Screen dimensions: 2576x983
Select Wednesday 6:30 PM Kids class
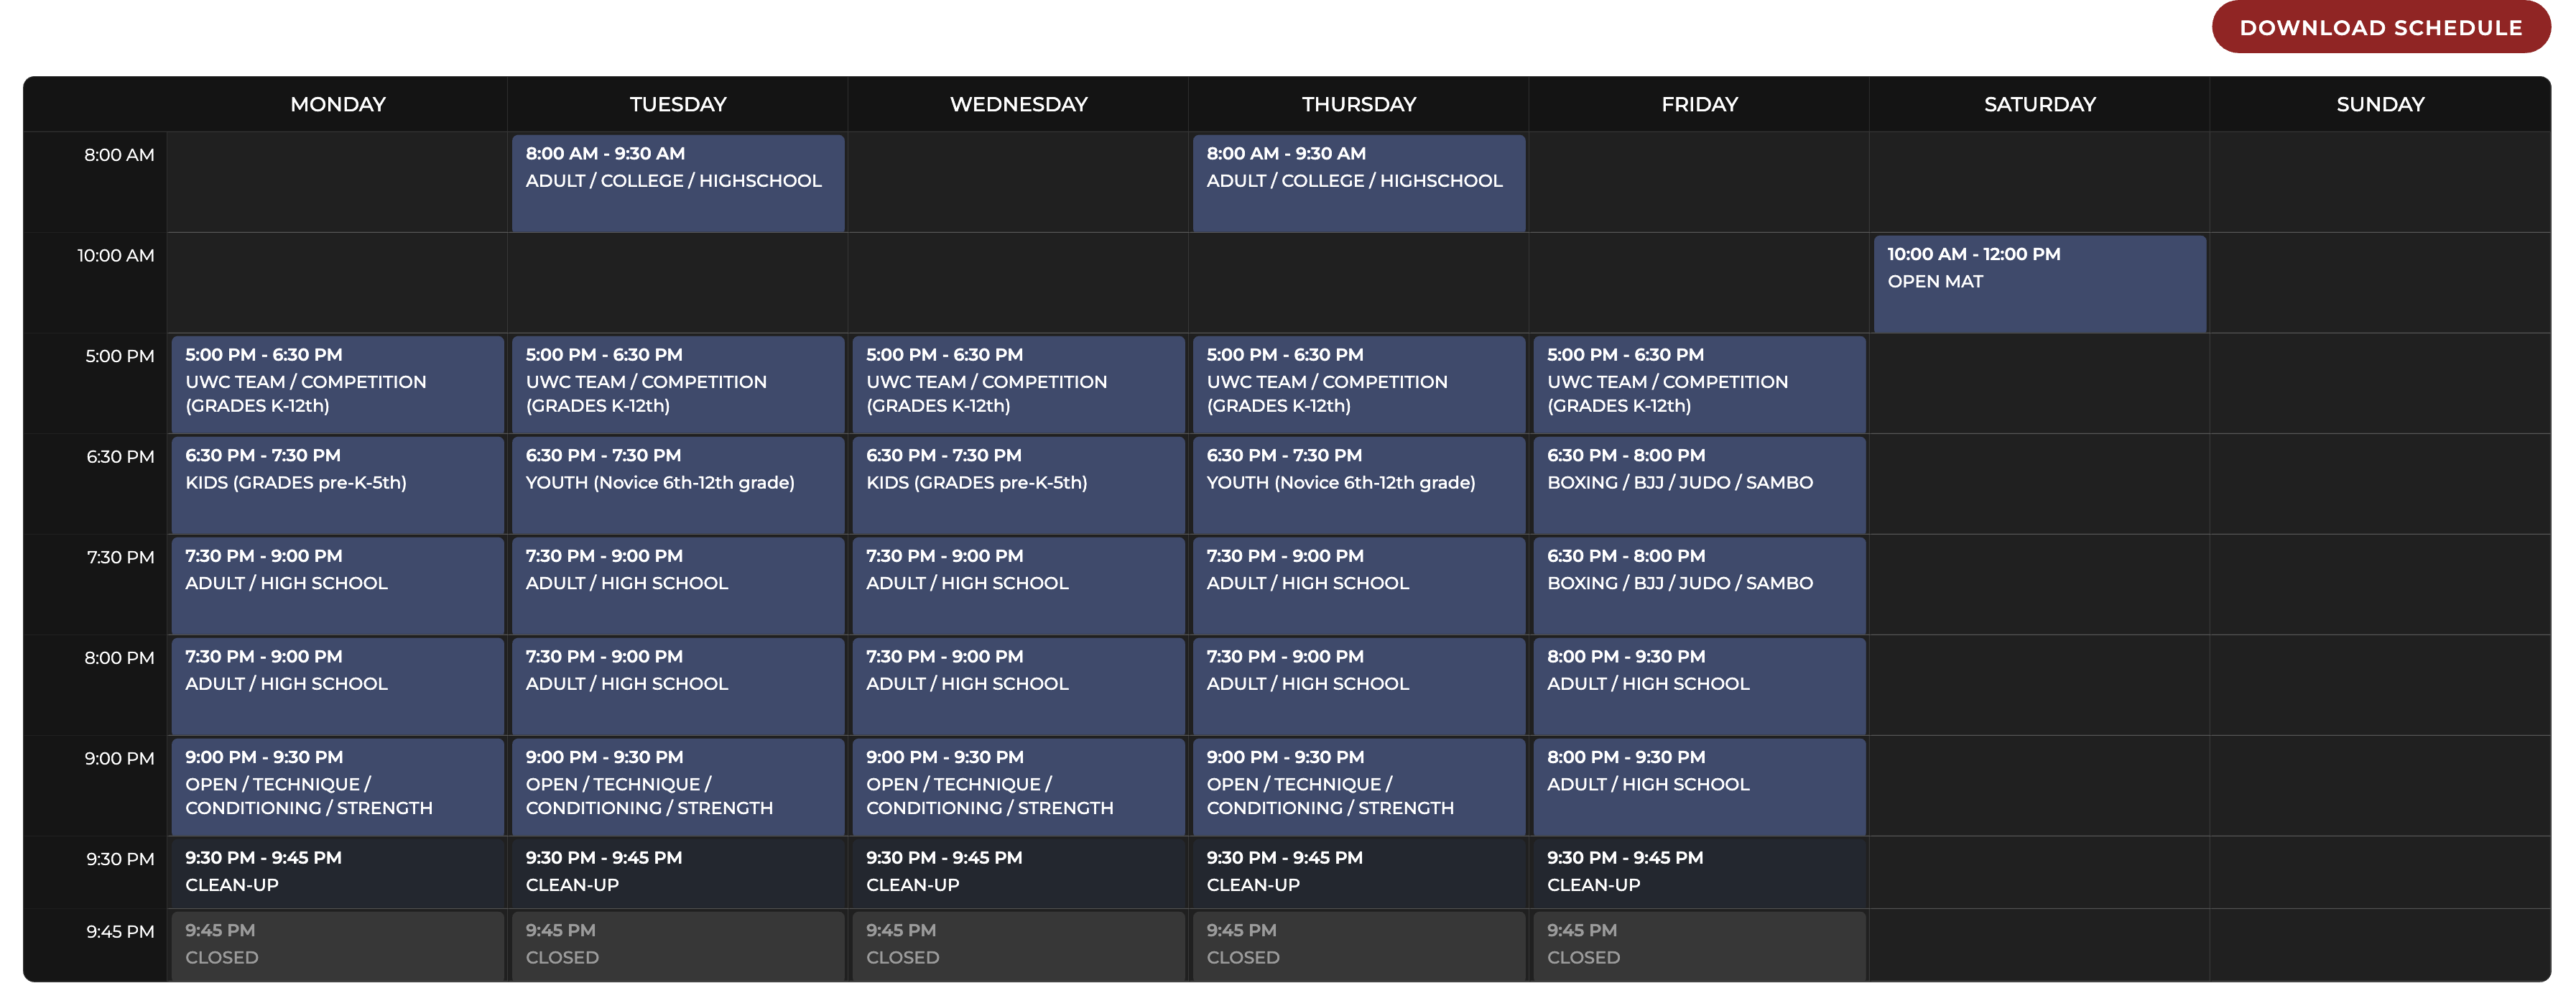point(1017,484)
